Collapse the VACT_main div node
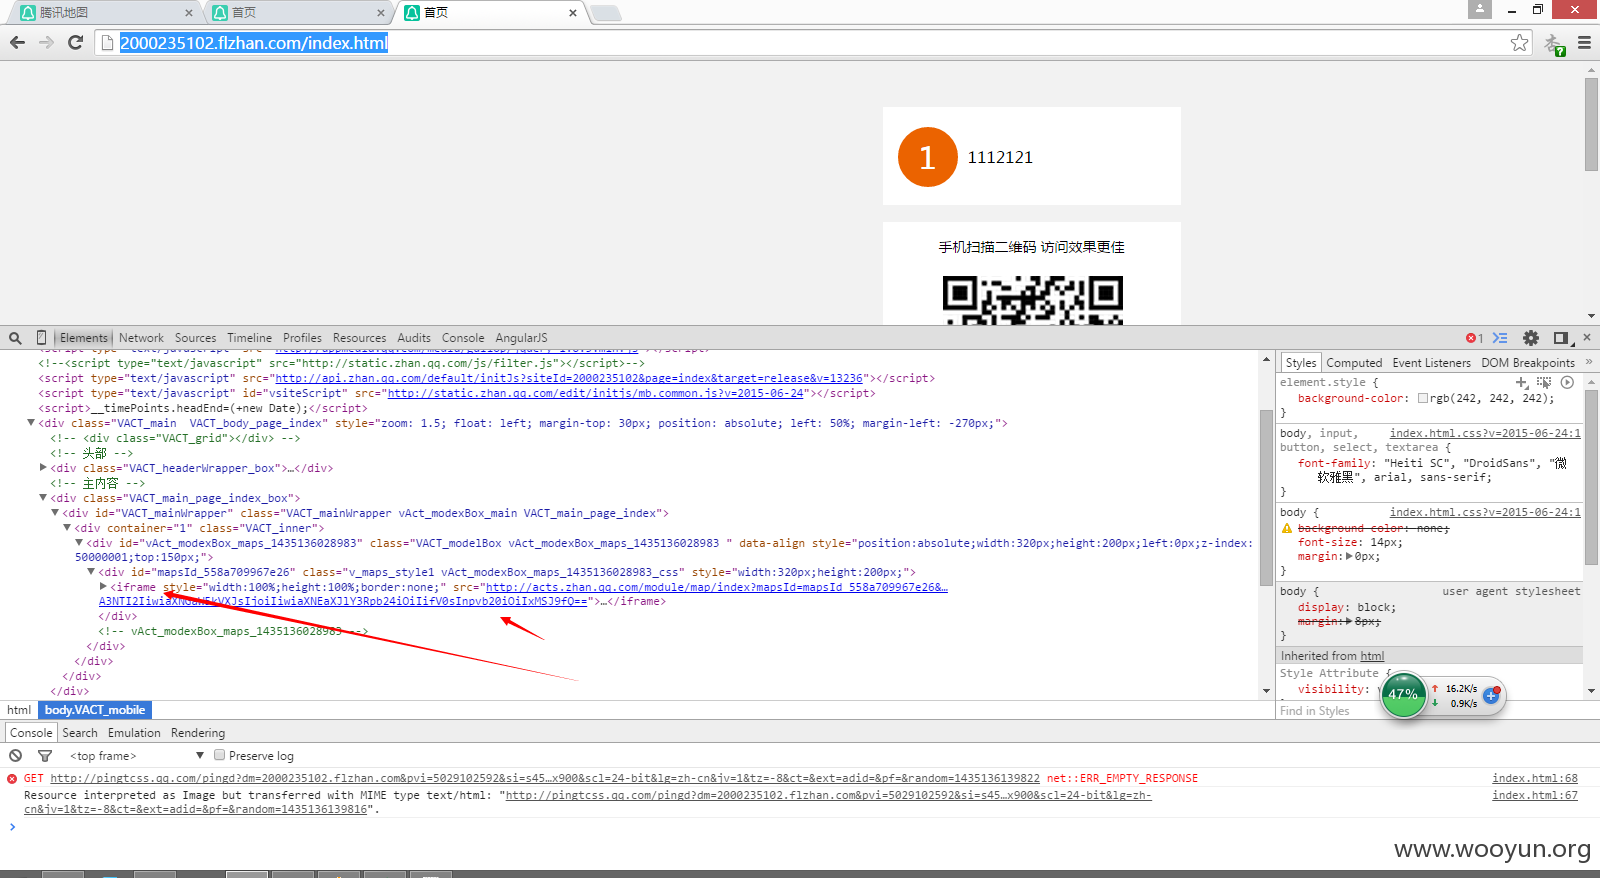Screen dimensions: 1600x878 (x=31, y=423)
